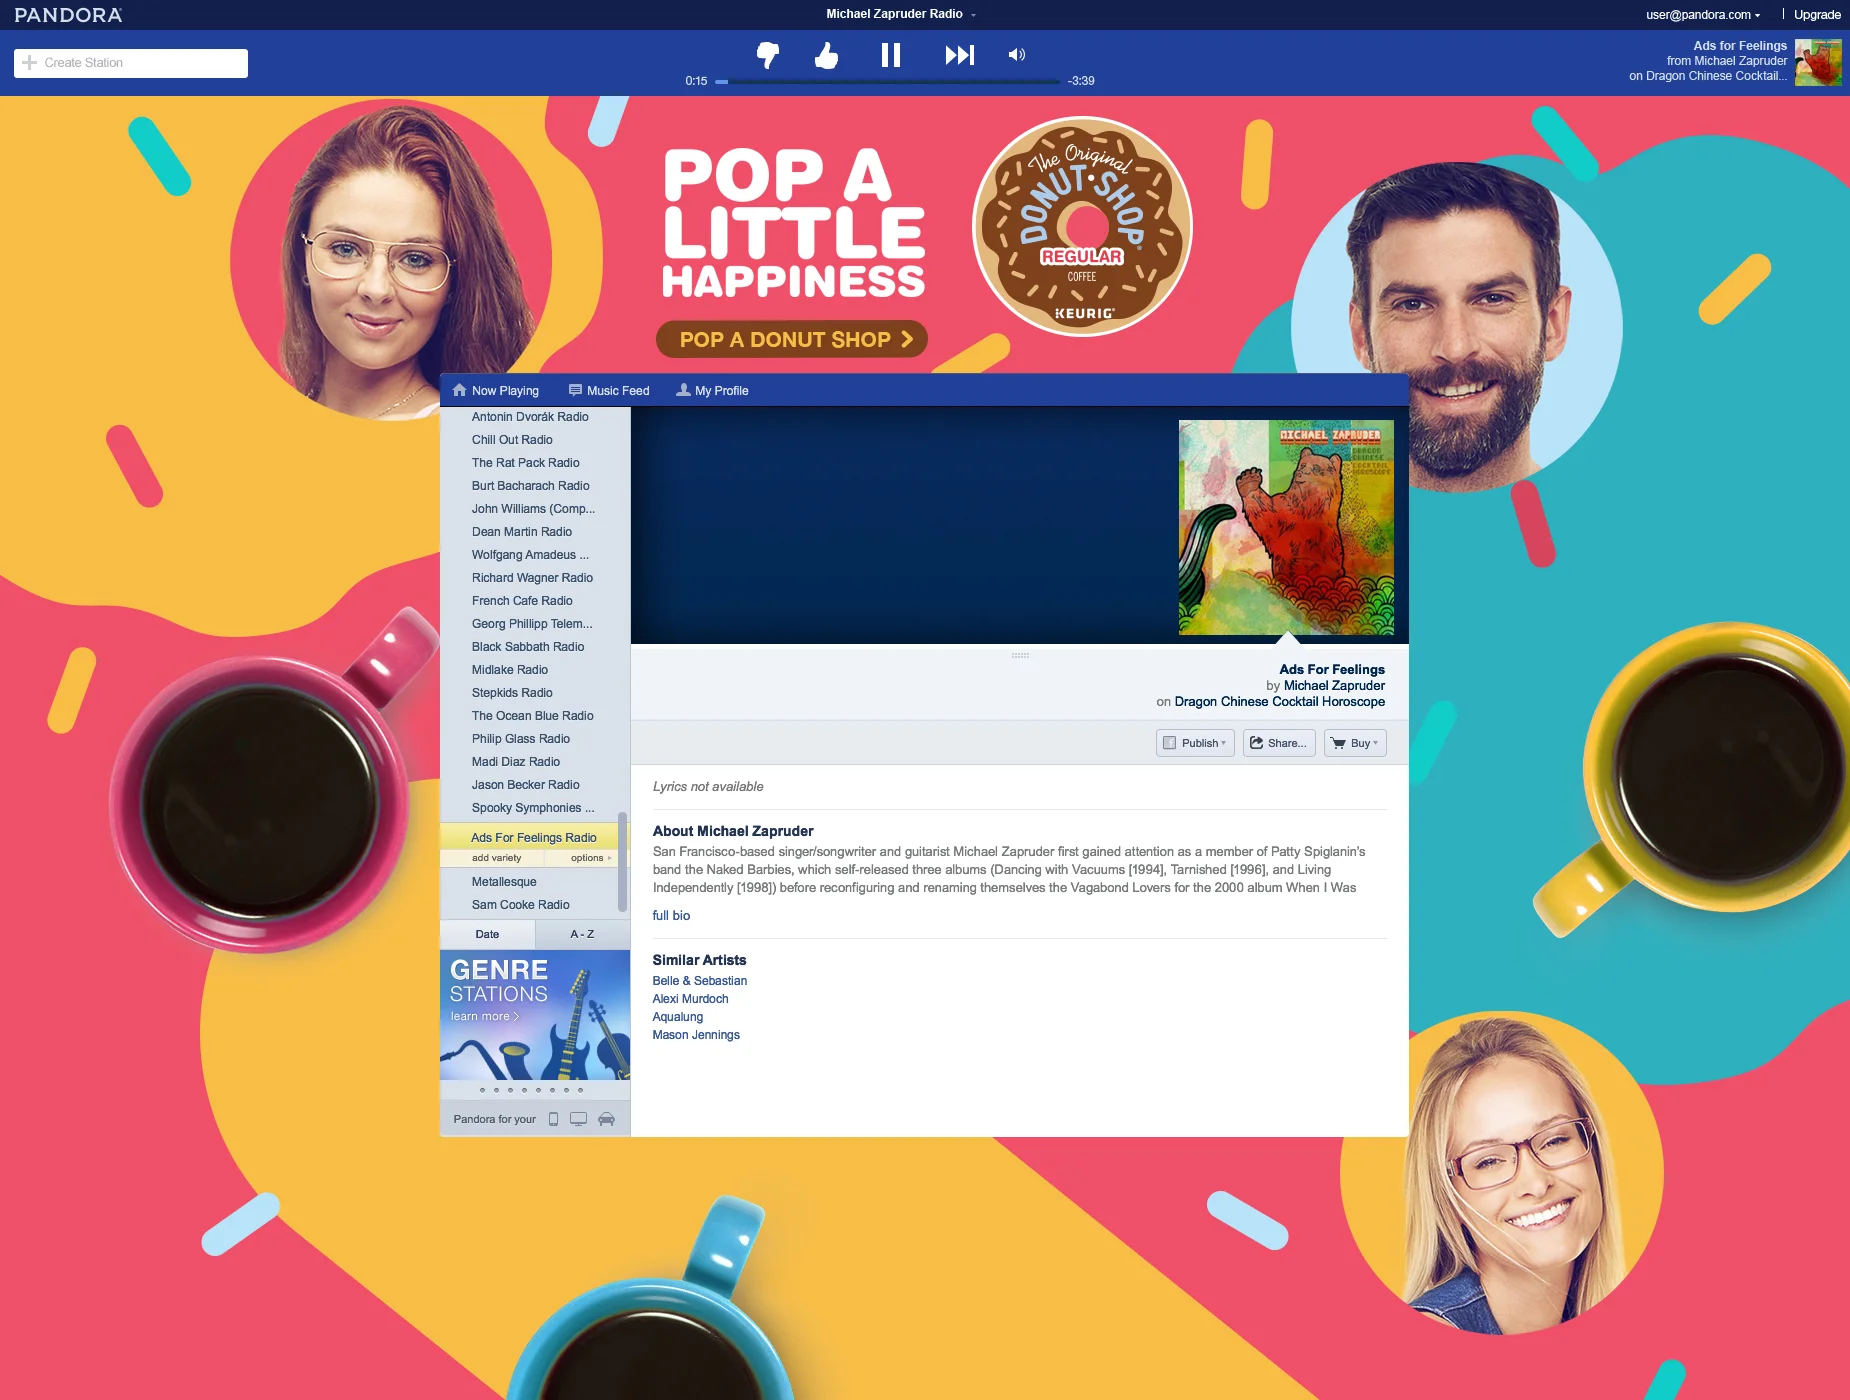Click the Music Feed icon
Screen dimensions: 1850x1400
575,390
